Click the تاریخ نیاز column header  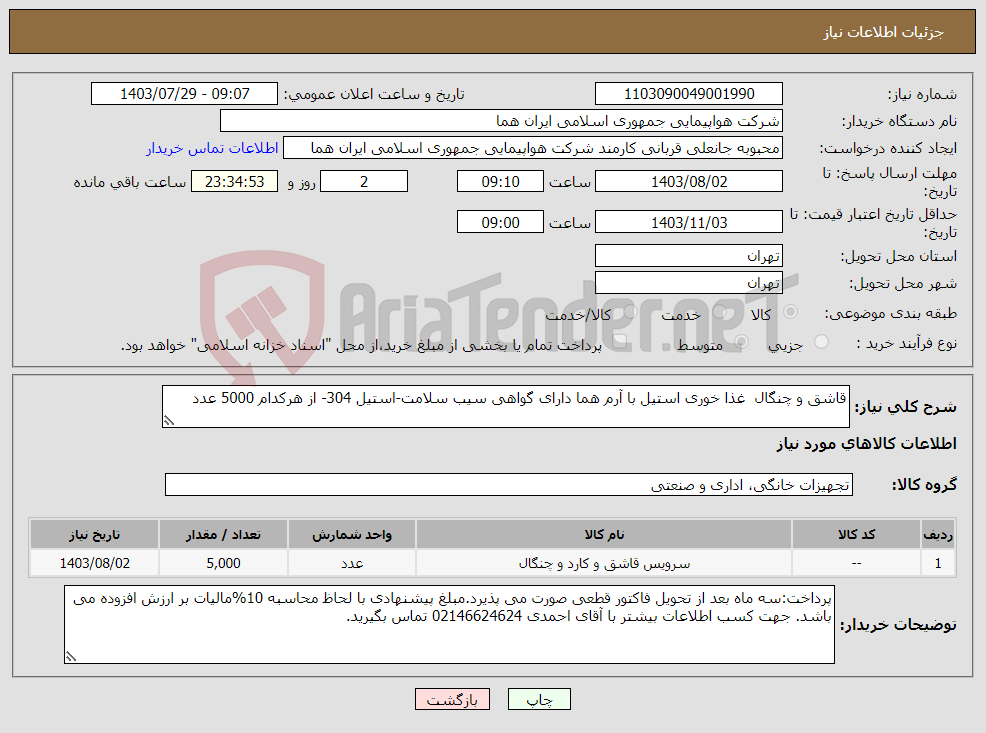[x=94, y=534]
